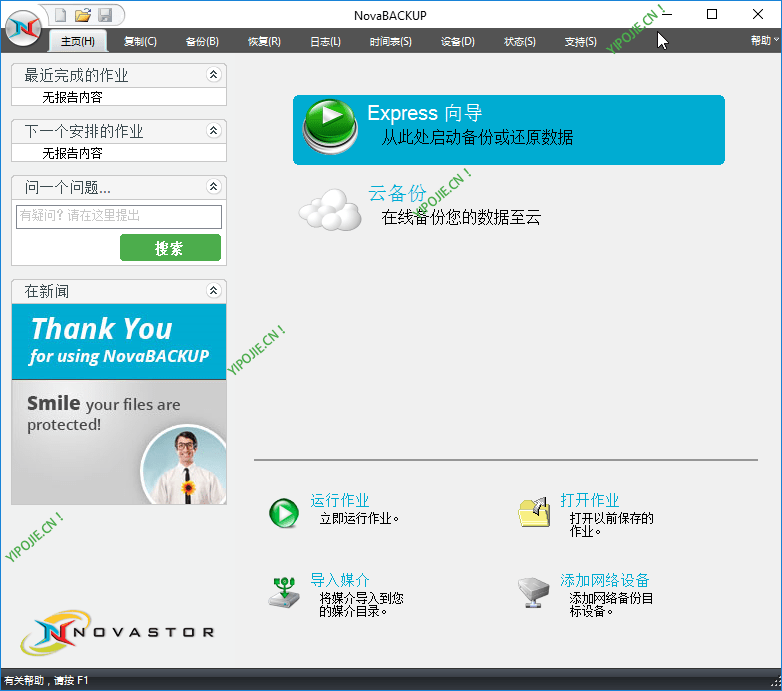Collapse the 最近完成的作业 panel

[213, 75]
